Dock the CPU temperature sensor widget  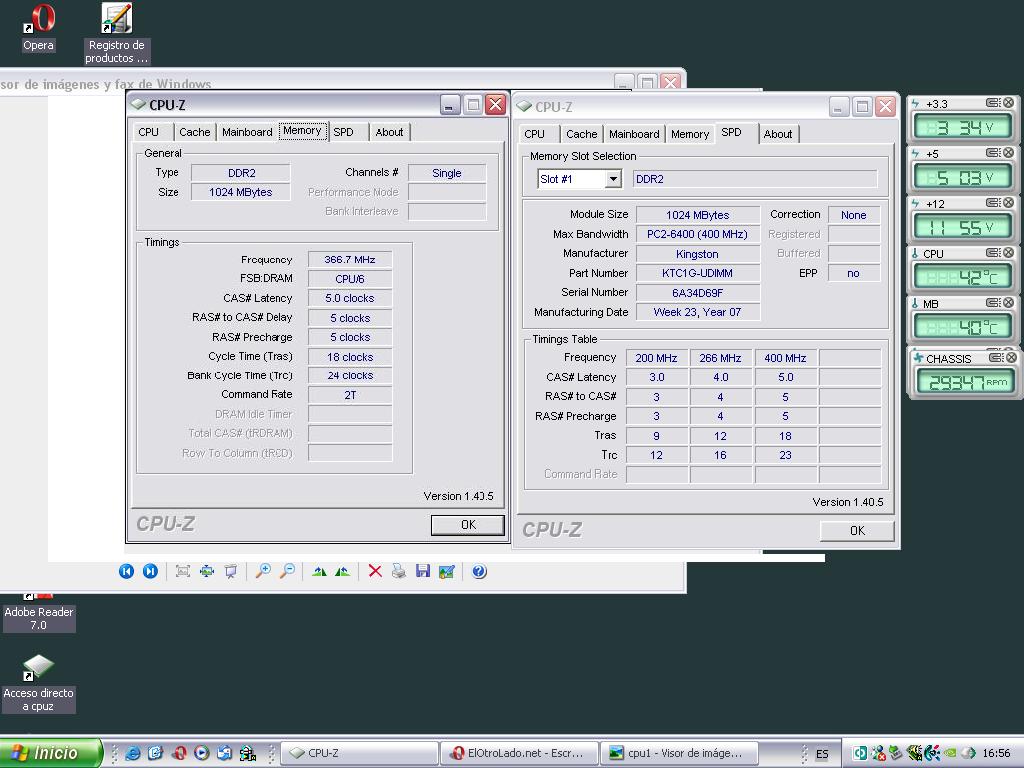point(993,253)
